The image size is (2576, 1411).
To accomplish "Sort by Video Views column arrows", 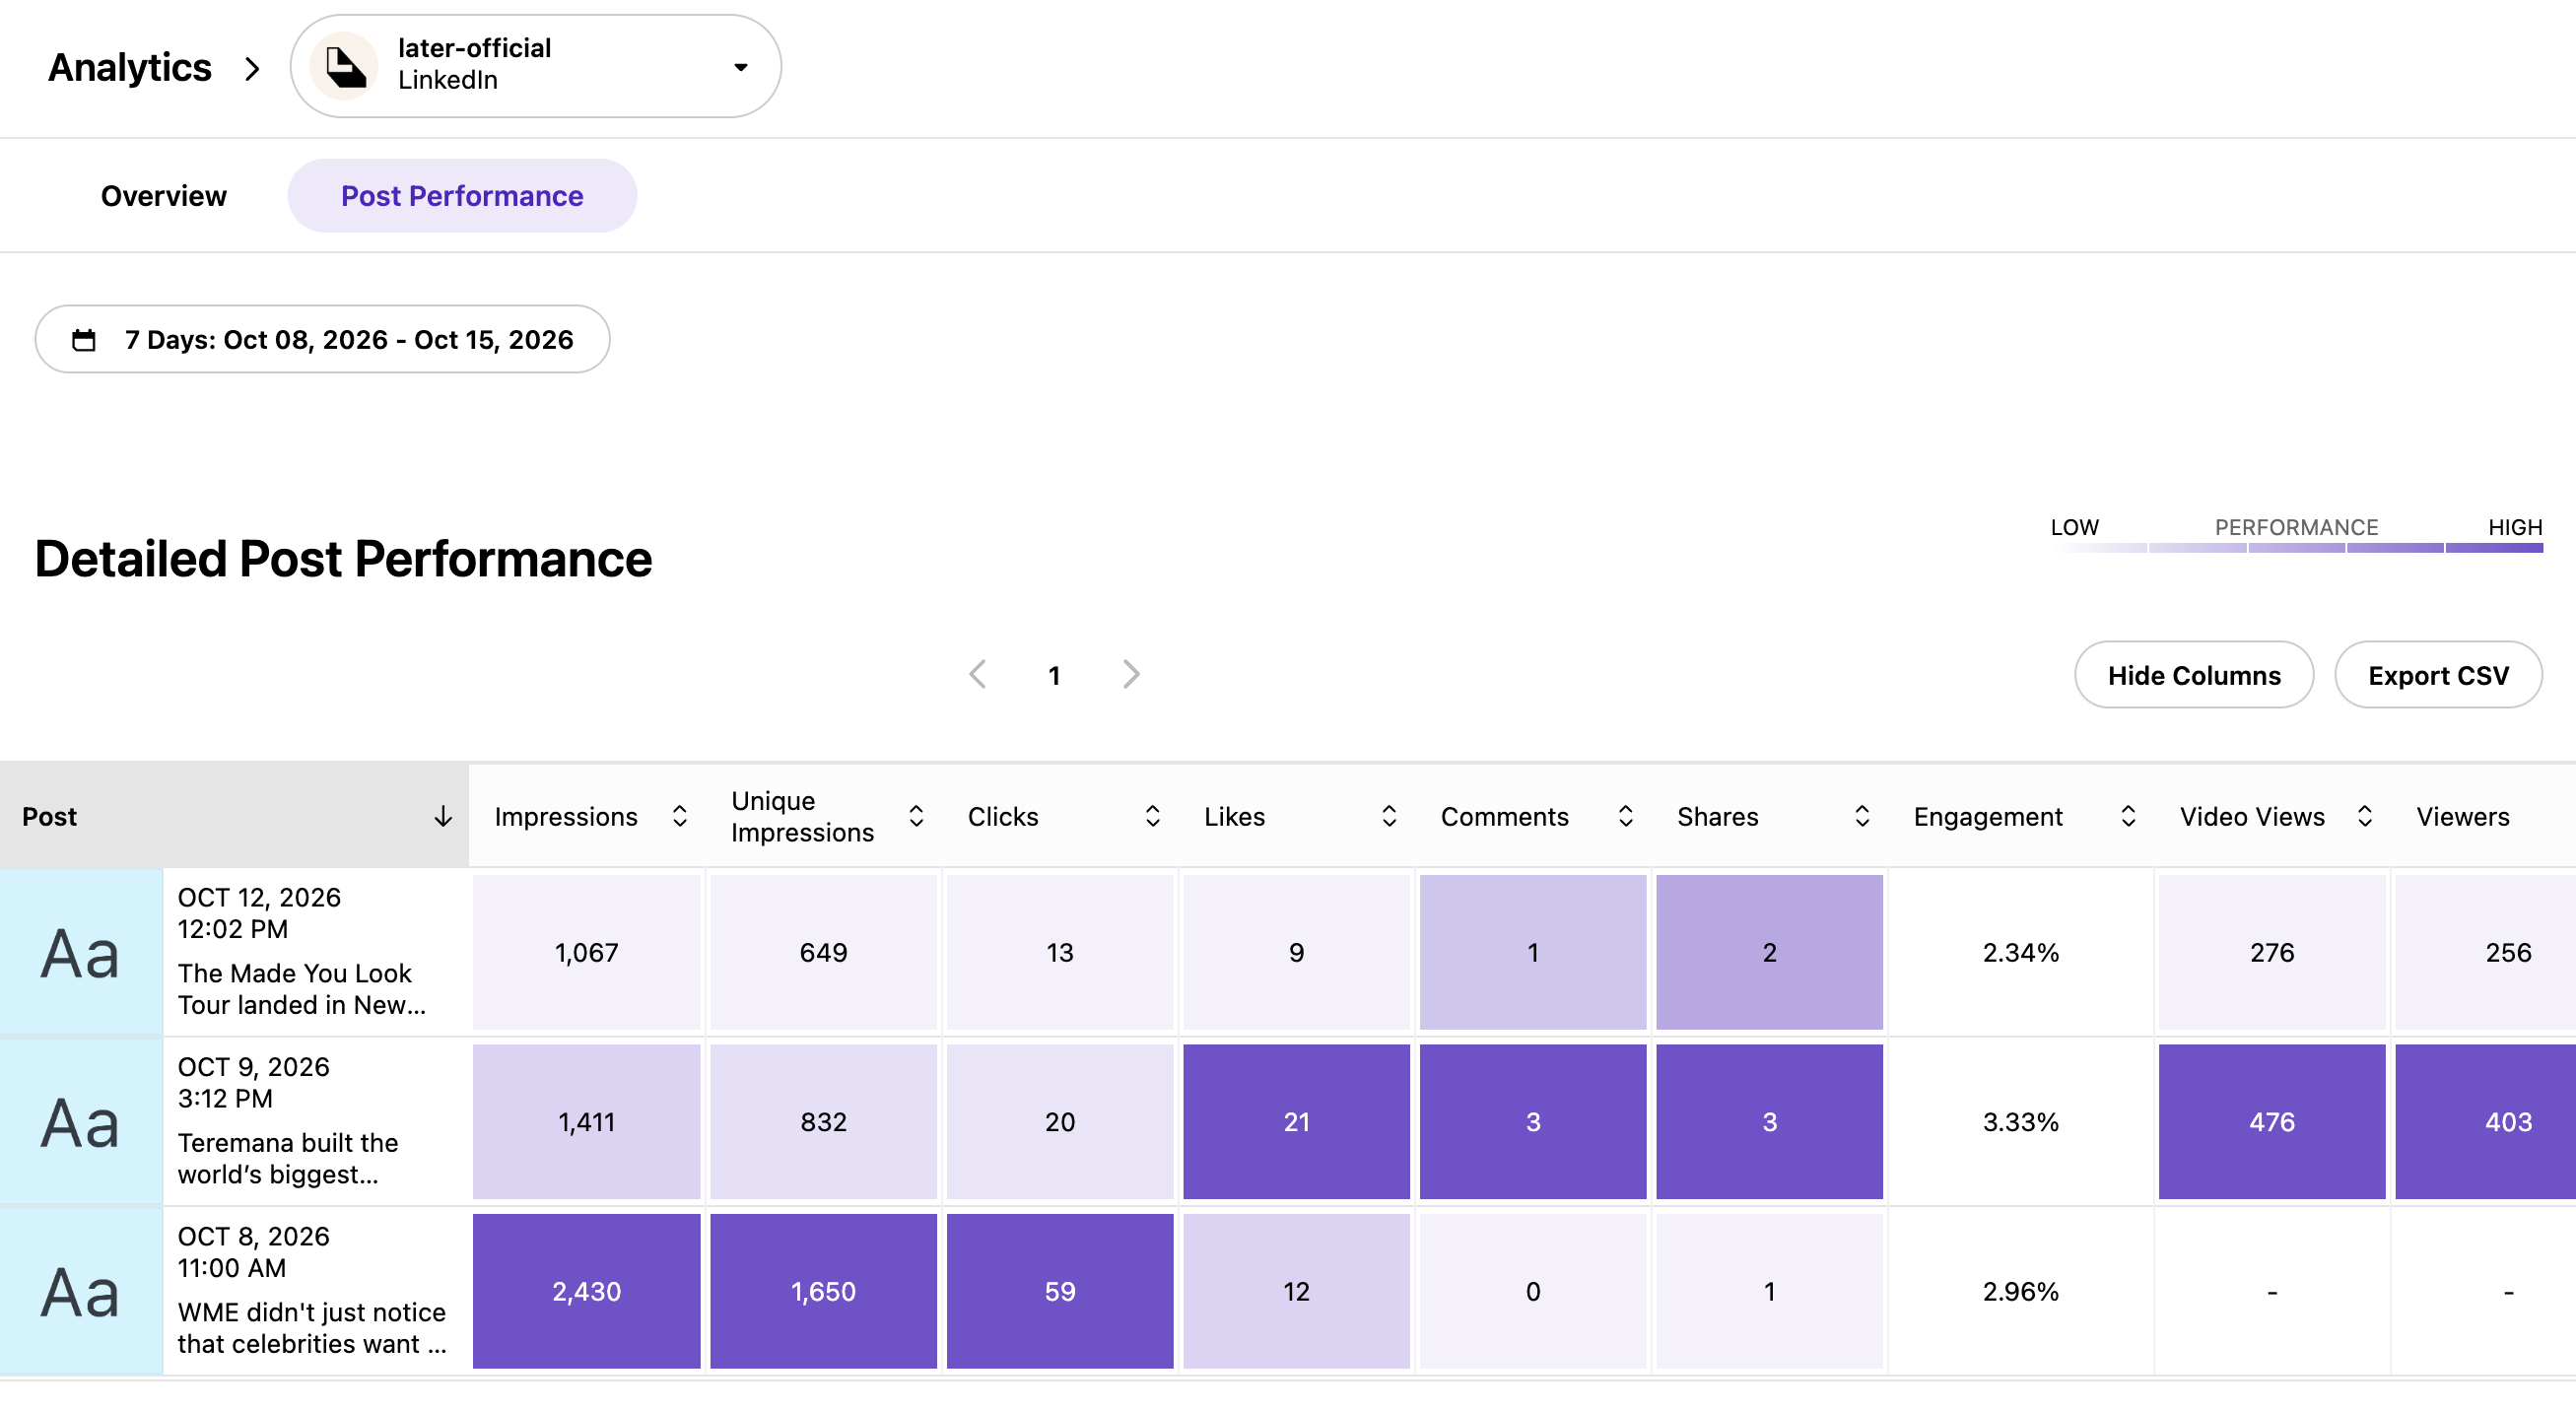I will pyautogui.click(x=2365, y=816).
